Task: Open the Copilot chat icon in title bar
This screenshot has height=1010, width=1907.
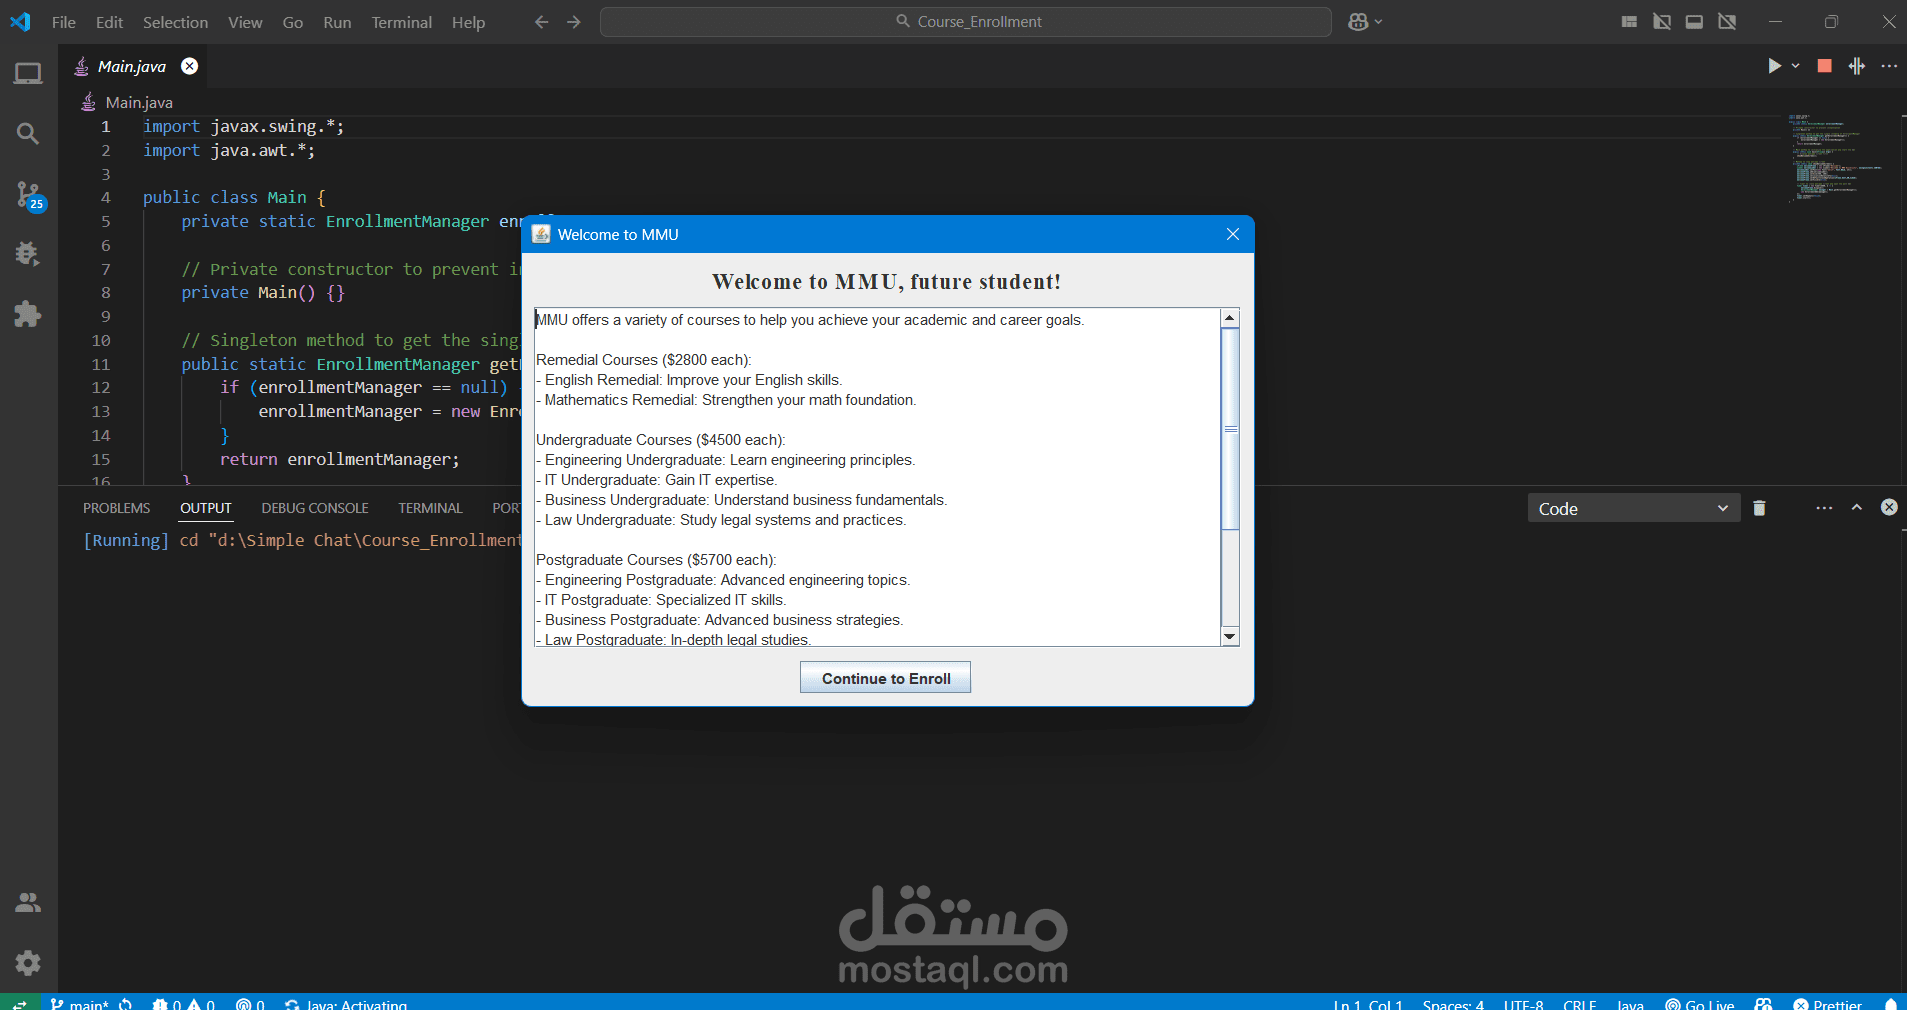Action: tap(1358, 22)
